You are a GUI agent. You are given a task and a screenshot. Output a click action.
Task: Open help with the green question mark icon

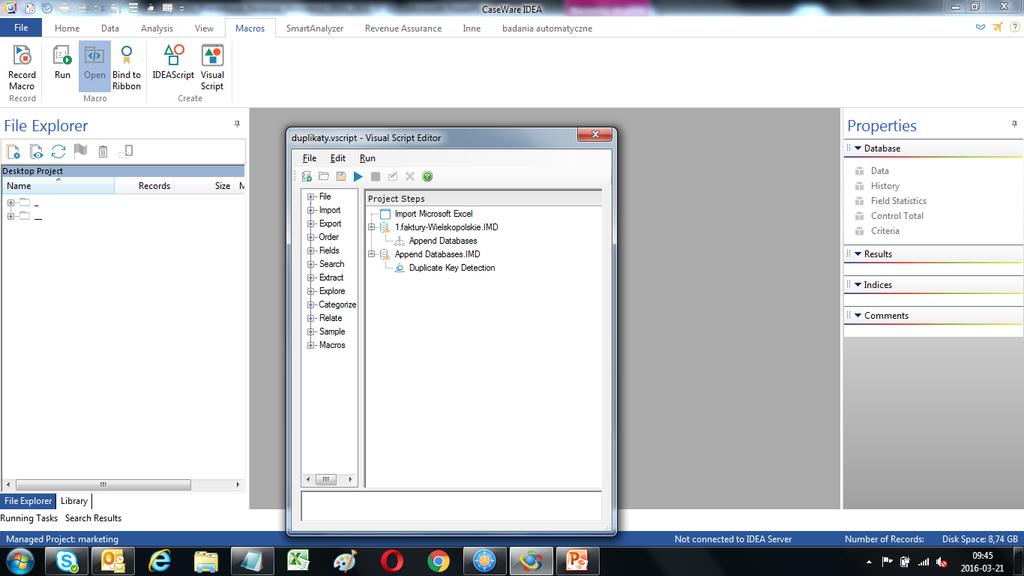[x=427, y=176]
